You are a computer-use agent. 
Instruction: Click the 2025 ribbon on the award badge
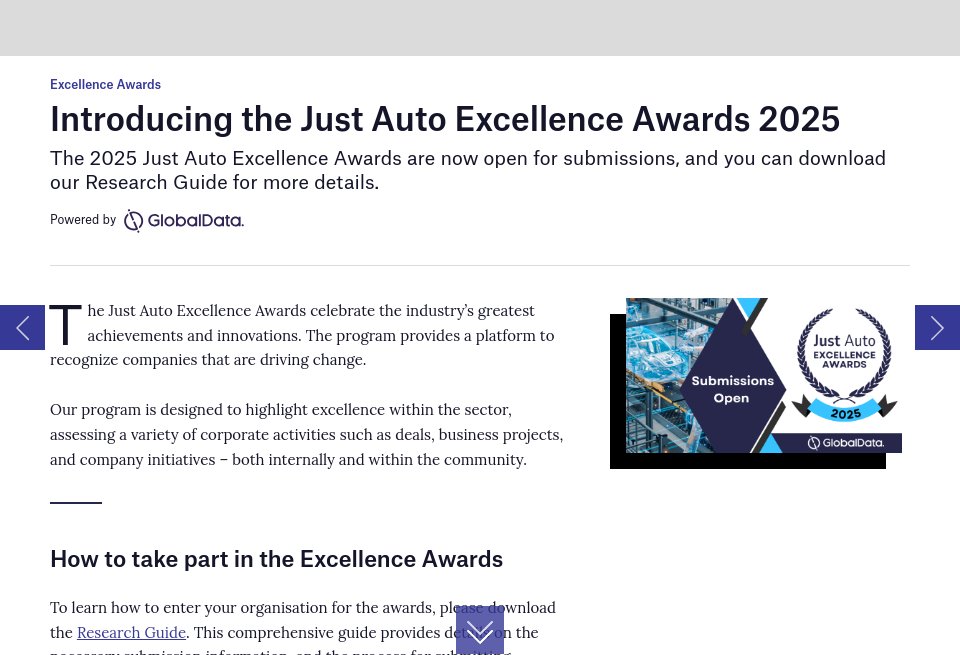tap(843, 410)
